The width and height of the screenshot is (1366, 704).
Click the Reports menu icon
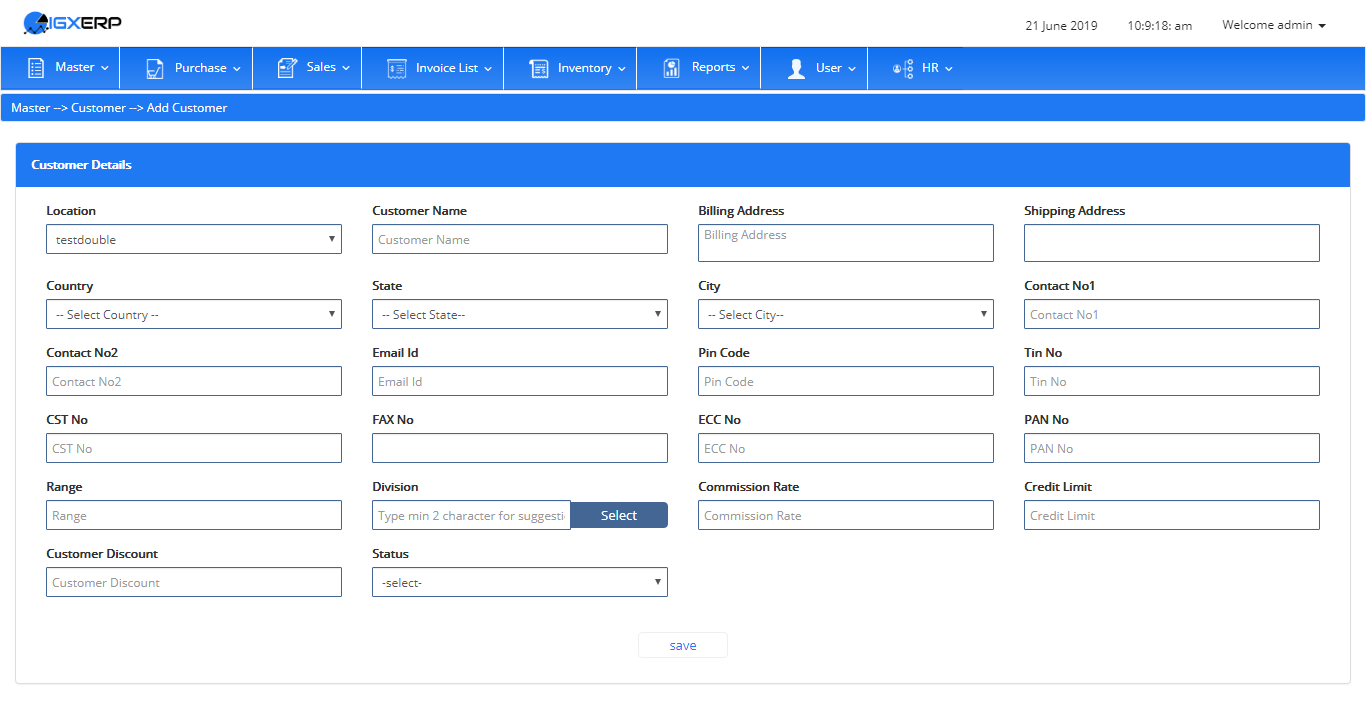672,68
